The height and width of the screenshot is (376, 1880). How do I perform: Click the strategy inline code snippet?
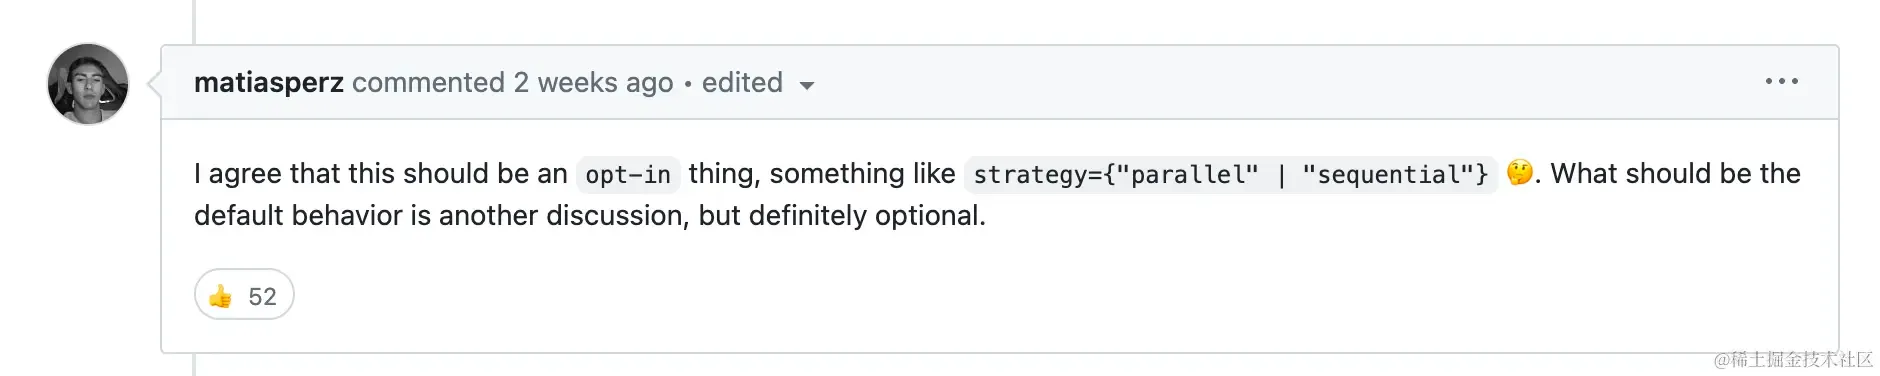click(1230, 174)
